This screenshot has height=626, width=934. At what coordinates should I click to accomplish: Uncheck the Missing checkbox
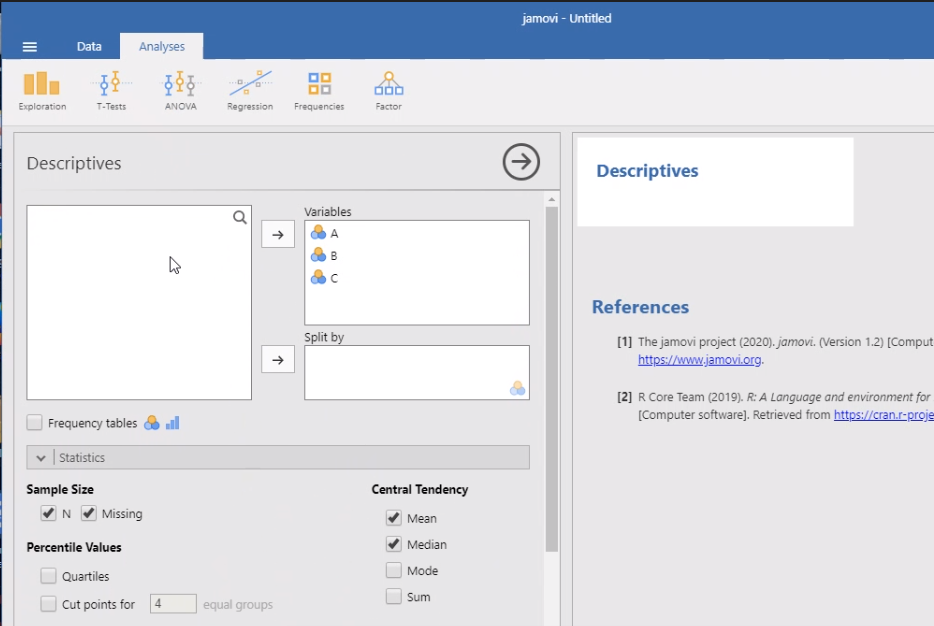(89, 513)
